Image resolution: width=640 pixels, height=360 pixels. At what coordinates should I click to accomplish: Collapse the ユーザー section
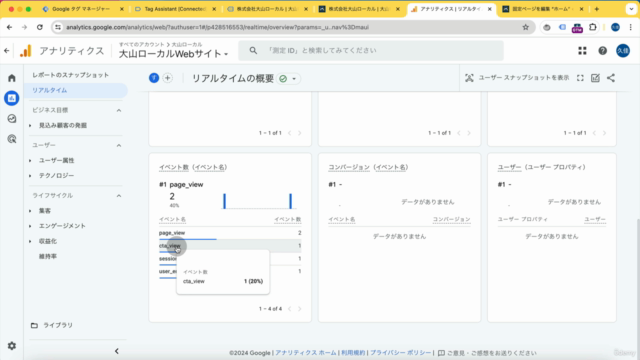[x=119, y=145]
